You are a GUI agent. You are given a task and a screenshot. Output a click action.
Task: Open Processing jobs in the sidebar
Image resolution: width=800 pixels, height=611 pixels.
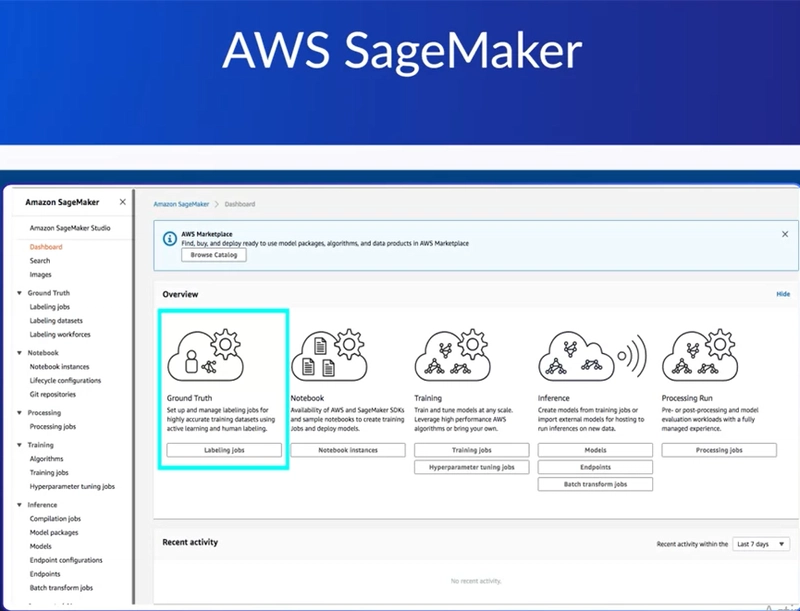[x=53, y=426]
